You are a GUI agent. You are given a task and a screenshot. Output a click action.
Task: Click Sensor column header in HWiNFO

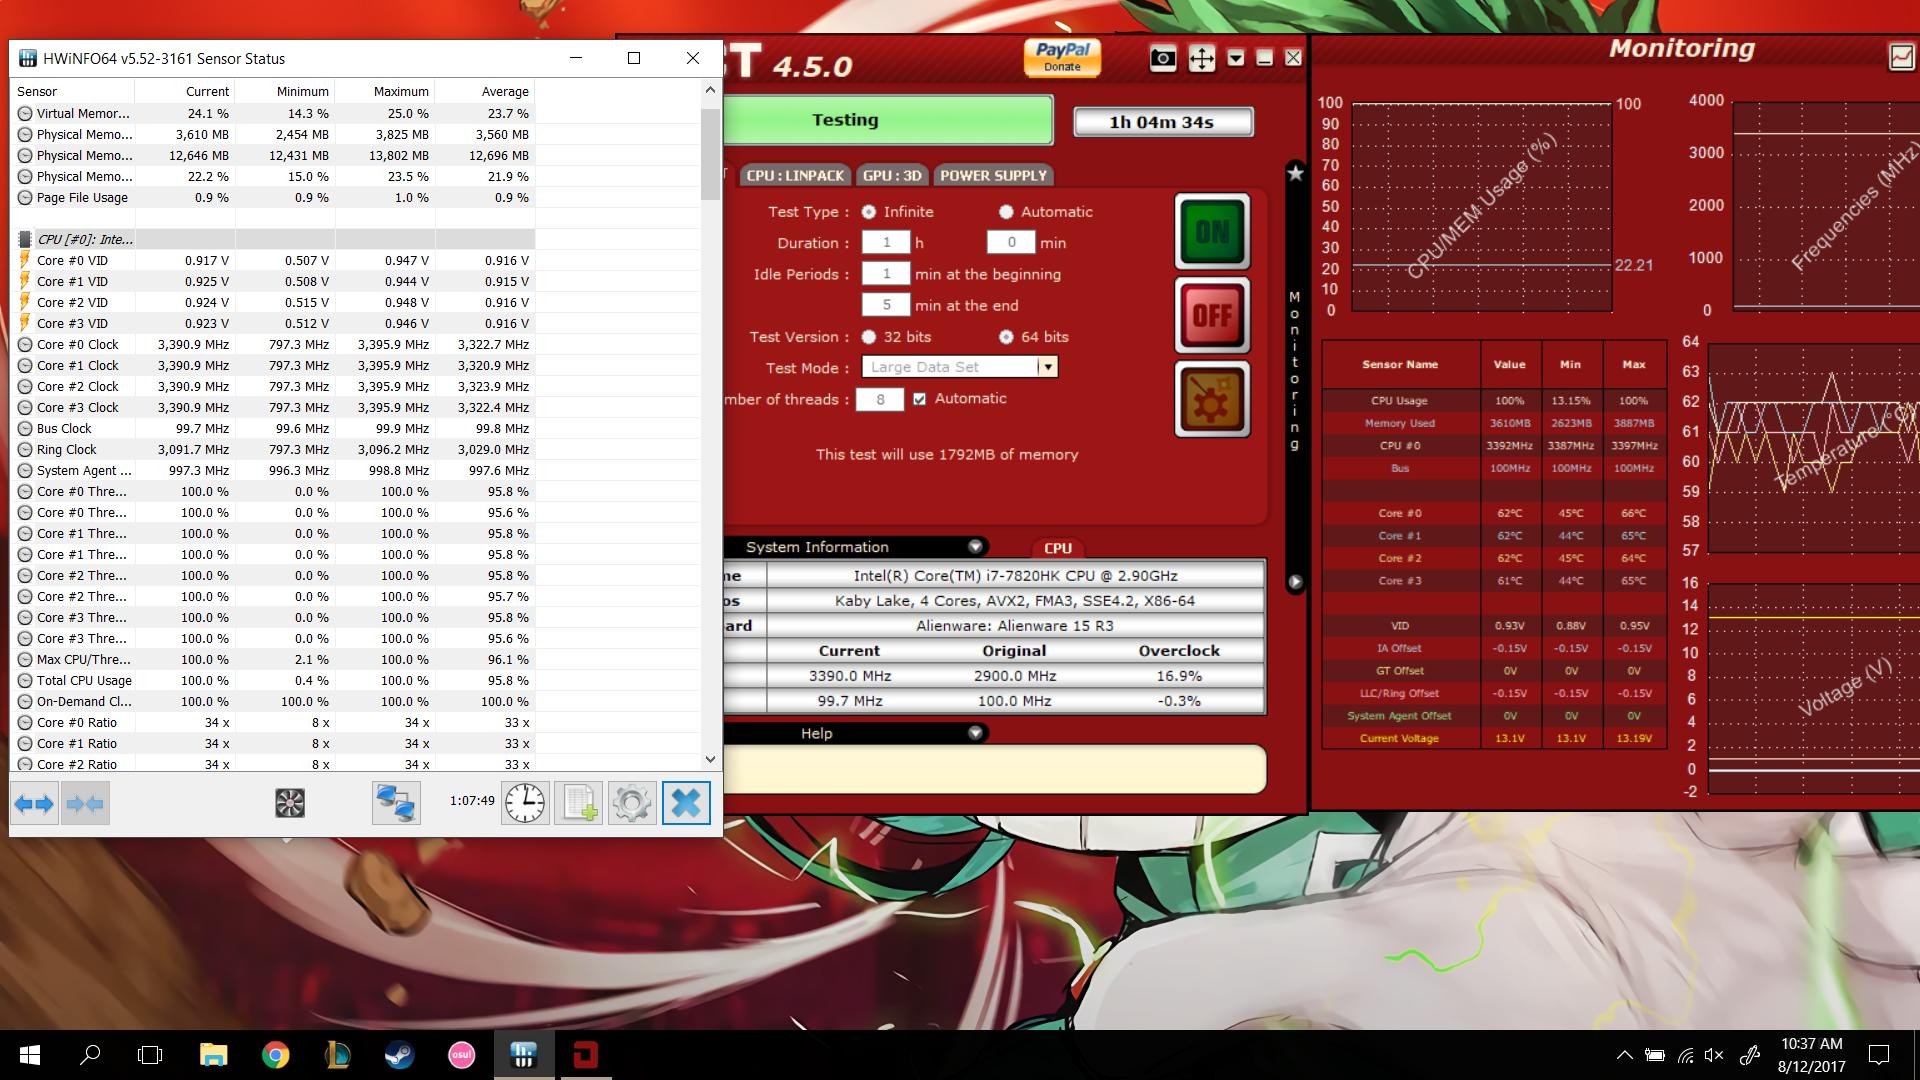pos(73,91)
